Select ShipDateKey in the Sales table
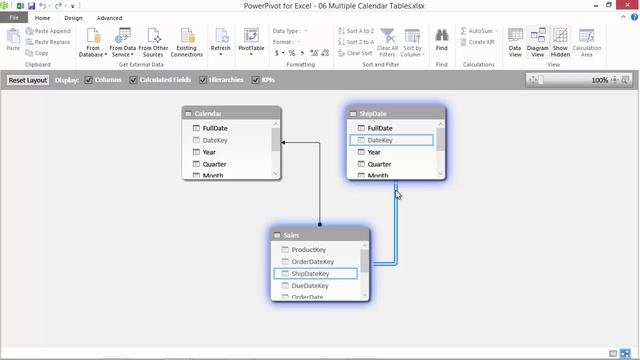Screen dimensions: 640x360 [x=316, y=273]
